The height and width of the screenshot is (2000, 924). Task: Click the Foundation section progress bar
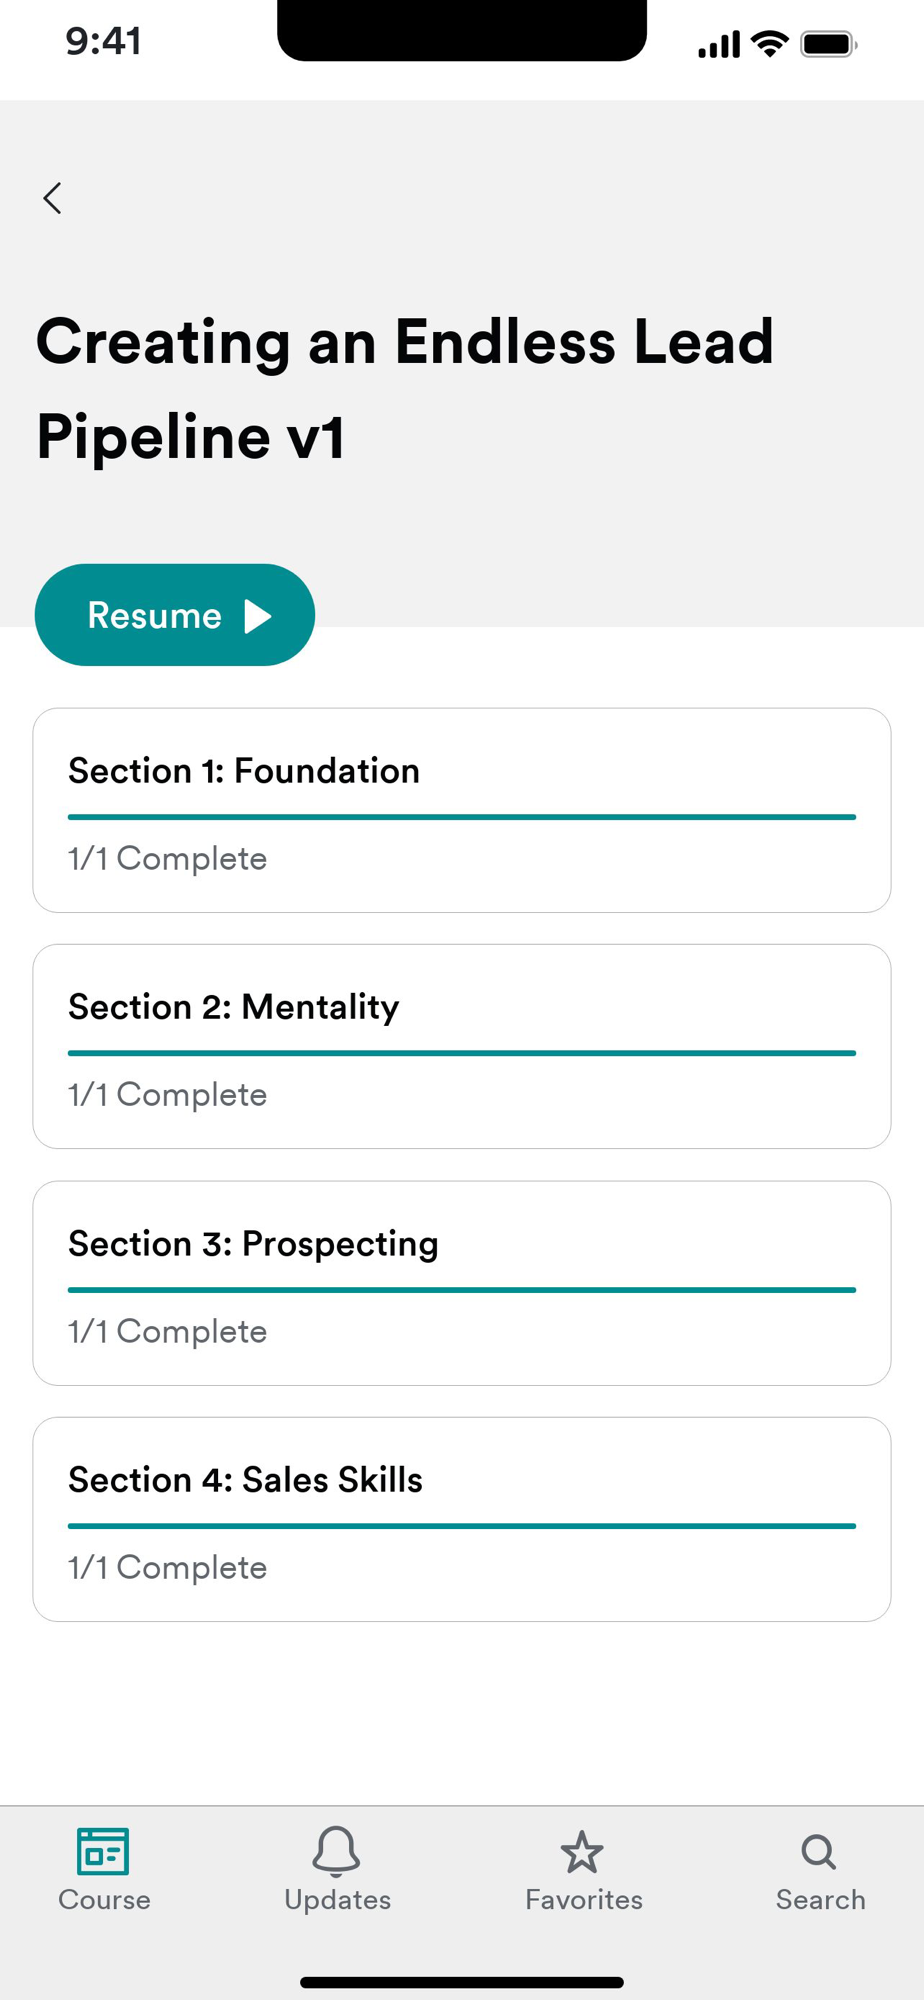coord(461,817)
